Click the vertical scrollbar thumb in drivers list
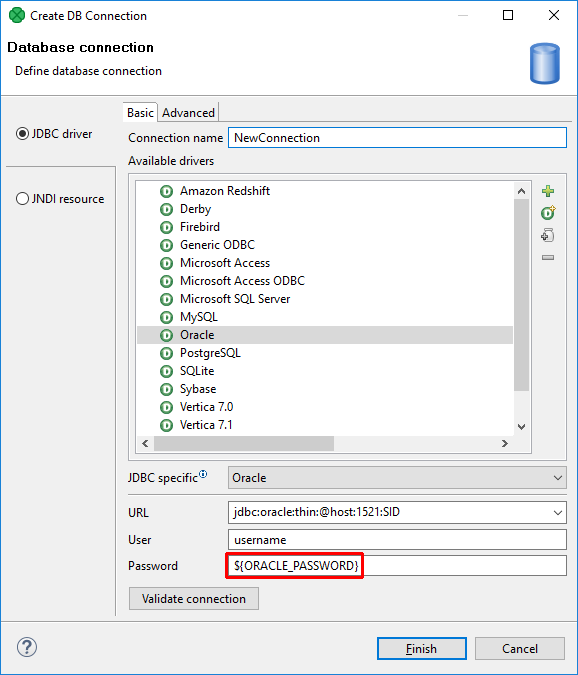This screenshot has width=578, height=675. click(522, 295)
